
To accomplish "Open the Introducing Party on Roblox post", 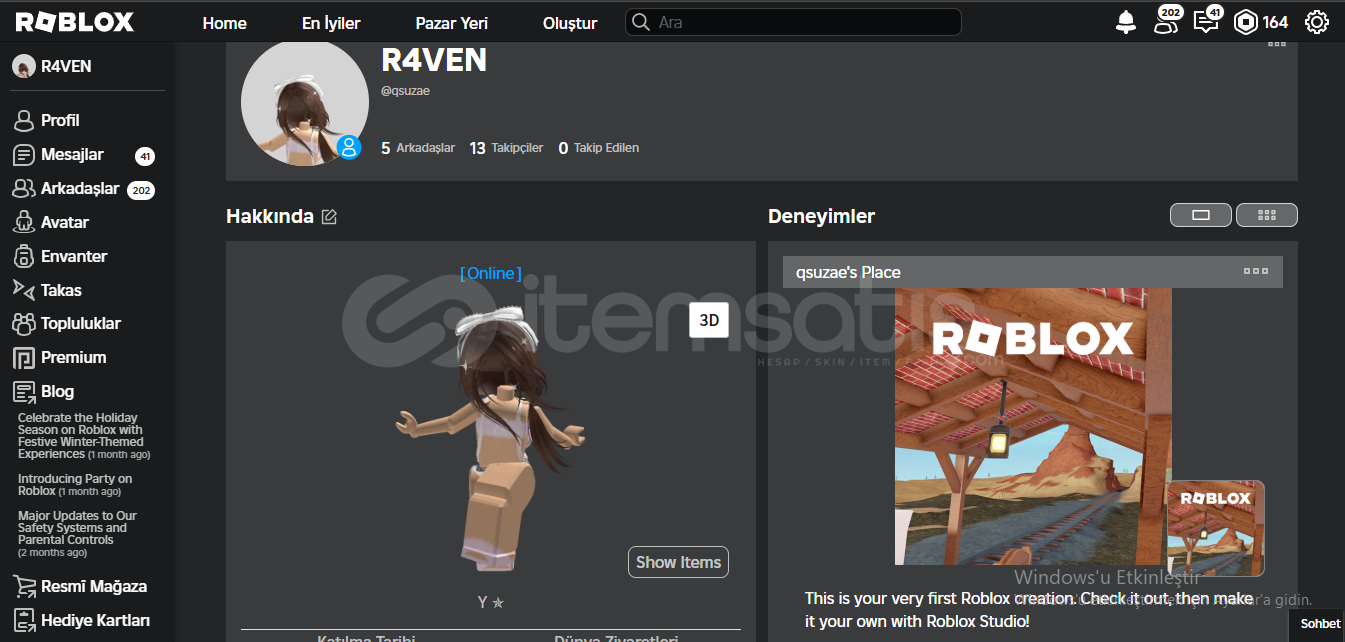I will point(75,485).
